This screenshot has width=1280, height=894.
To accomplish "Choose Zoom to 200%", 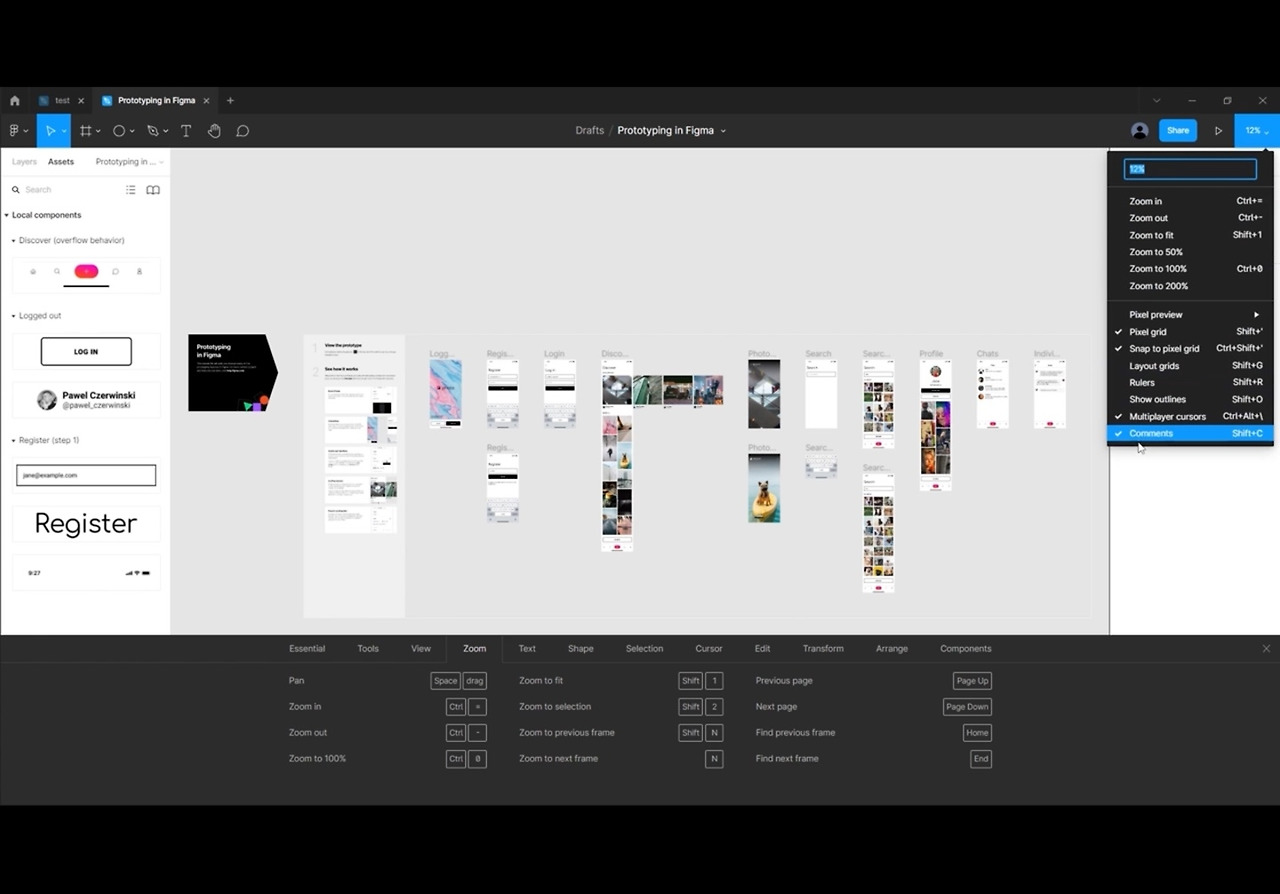I will pos(1190,287).
